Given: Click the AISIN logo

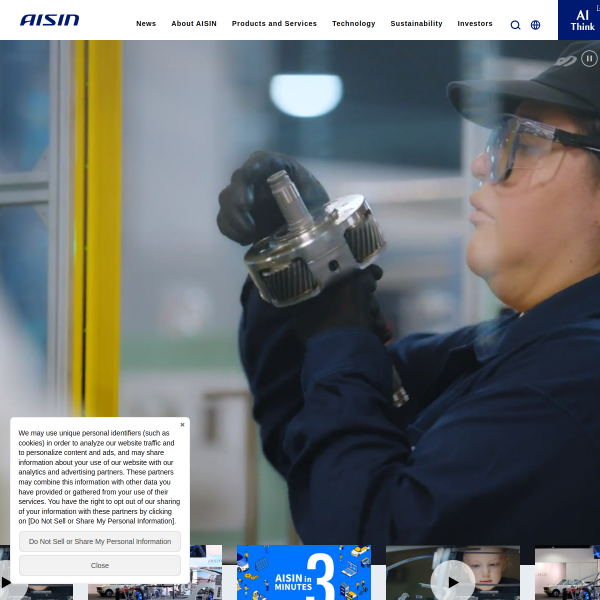Looking at the screenshot, I should (x=49, y=20).
